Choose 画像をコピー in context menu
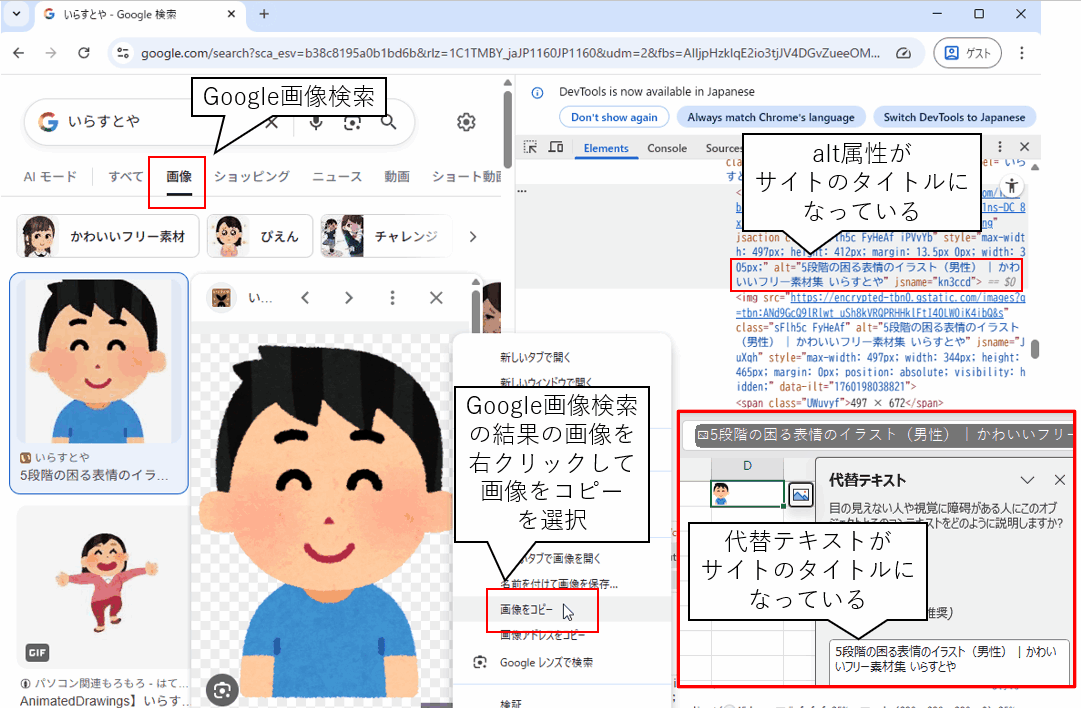The image size is (1081, 708). [527, 609]
